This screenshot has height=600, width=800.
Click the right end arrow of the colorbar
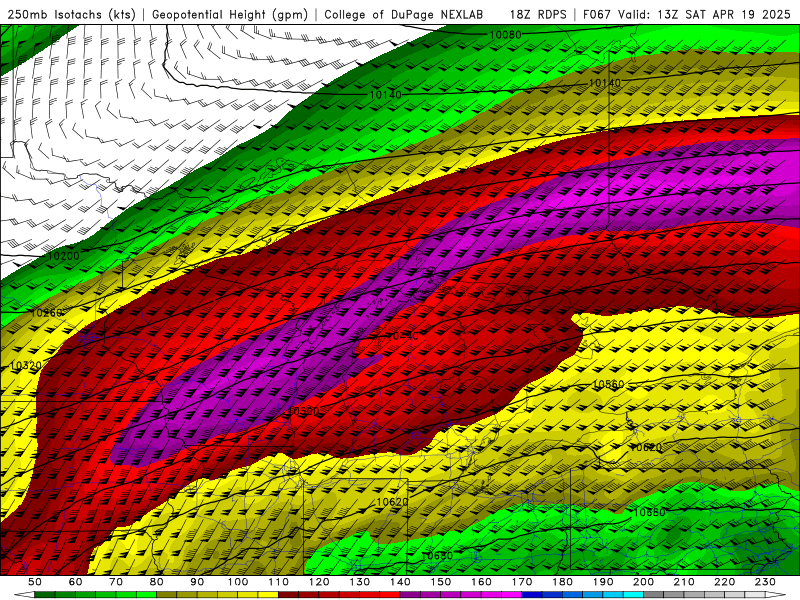click(776, 594)
